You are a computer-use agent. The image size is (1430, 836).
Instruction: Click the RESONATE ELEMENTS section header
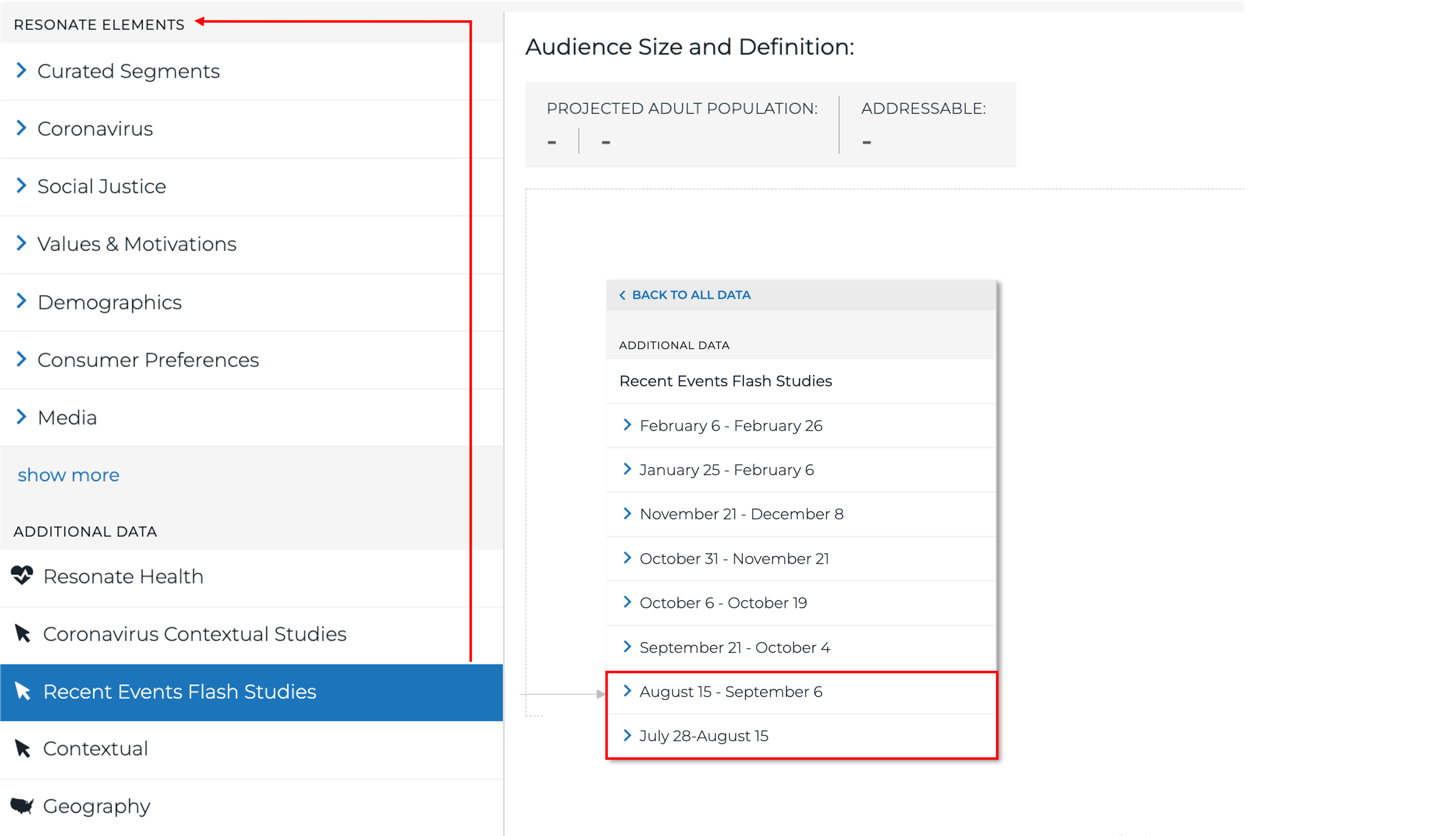[x=99, y=25]
